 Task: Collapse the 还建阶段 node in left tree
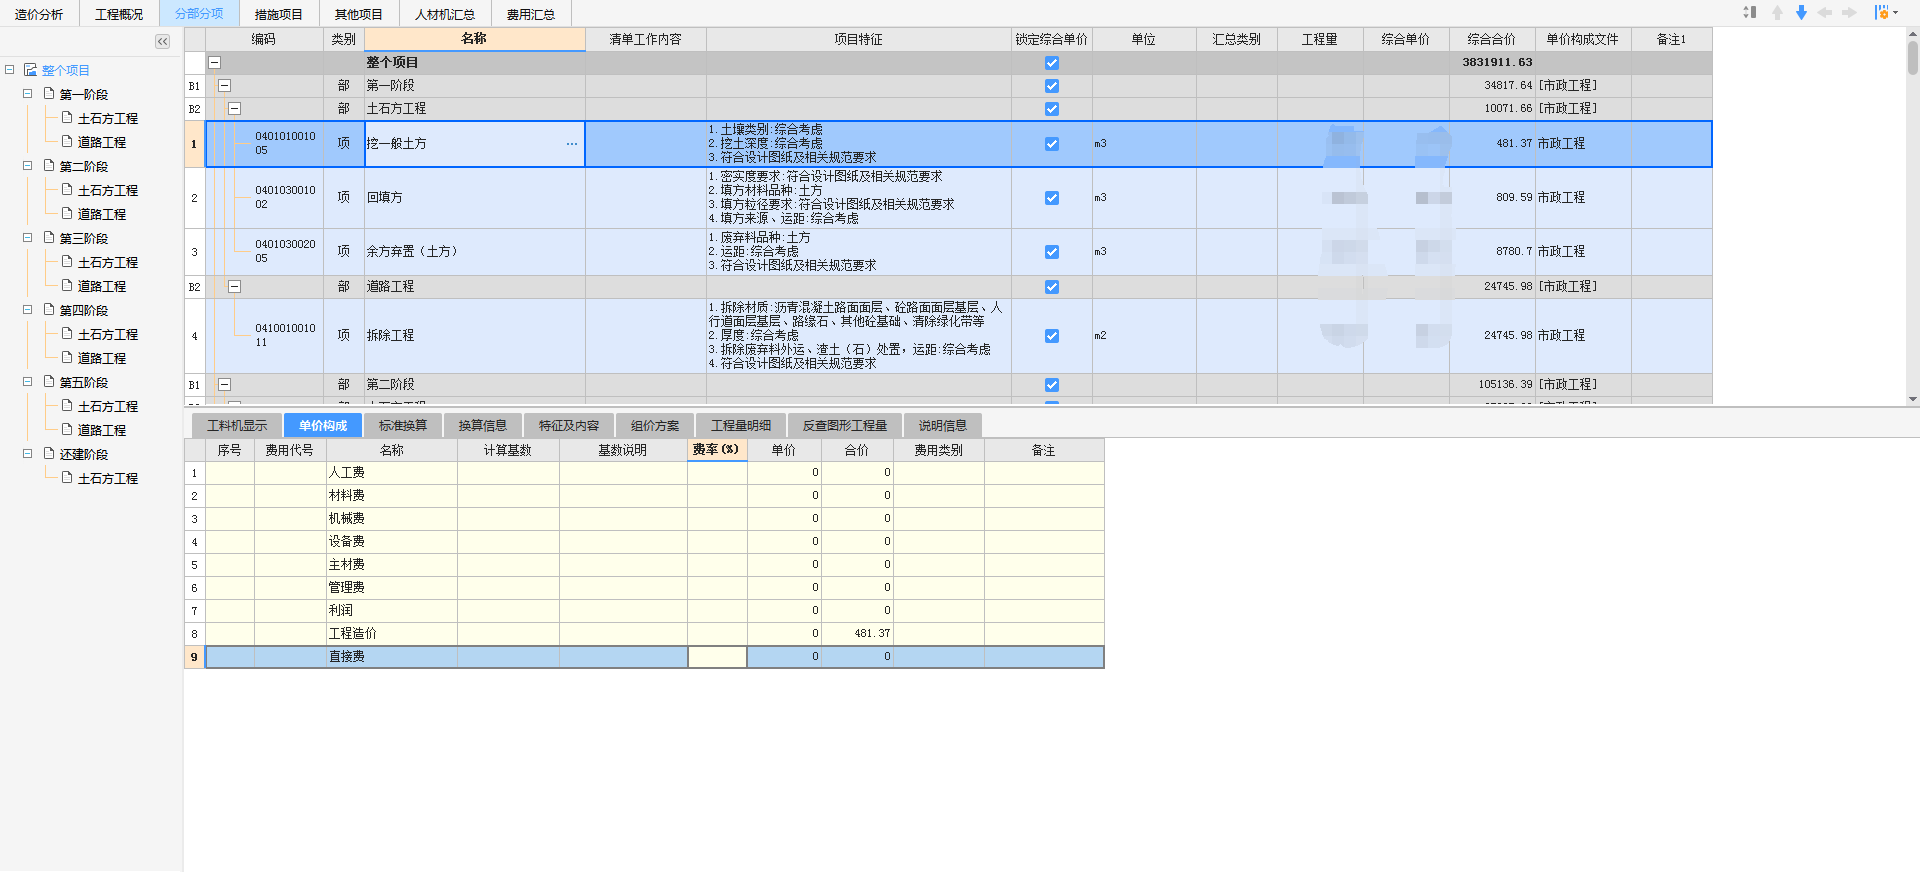pos(28,454)
